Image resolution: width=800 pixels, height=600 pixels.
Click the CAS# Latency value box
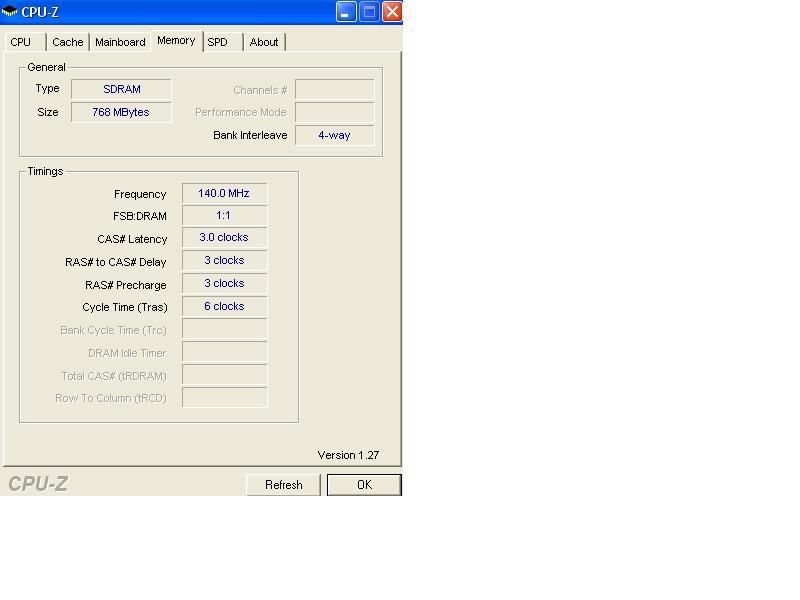(x=224, y=238)
